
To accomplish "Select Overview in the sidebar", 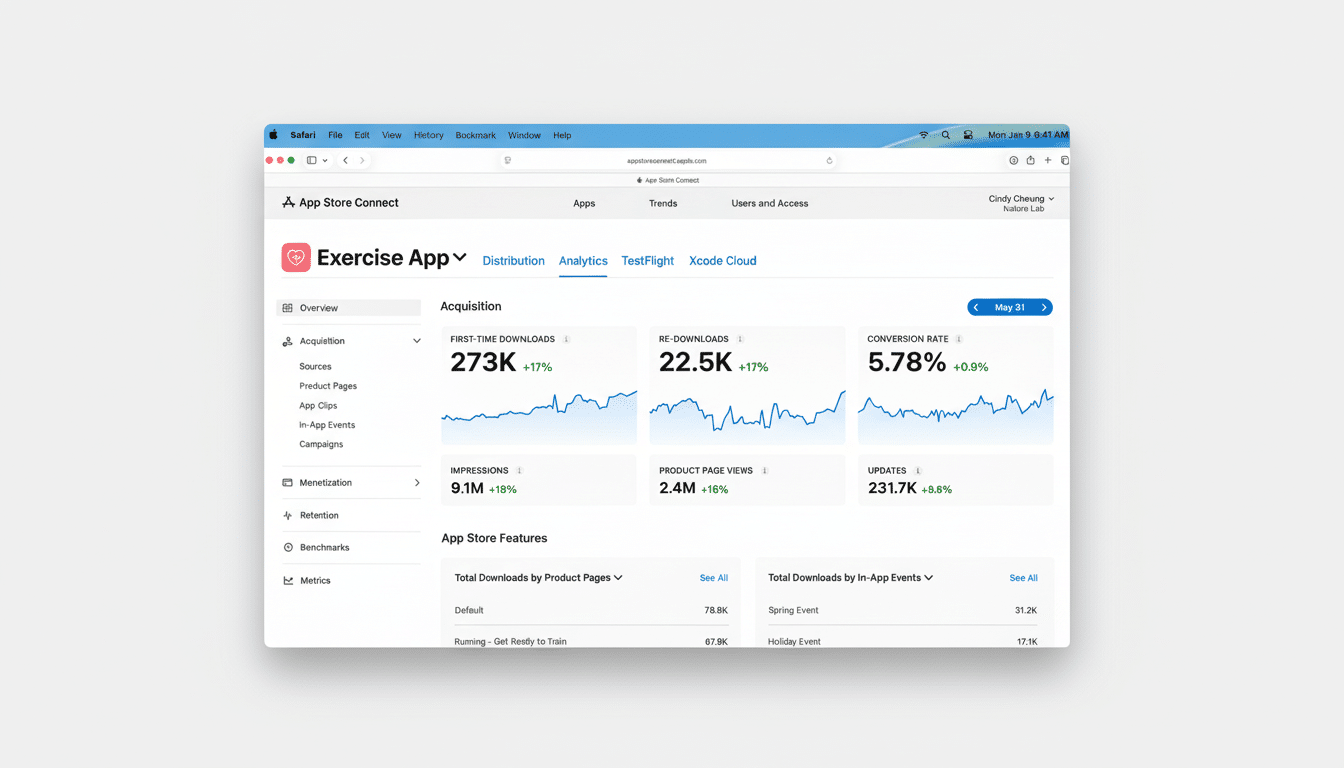I will point(349,308).
